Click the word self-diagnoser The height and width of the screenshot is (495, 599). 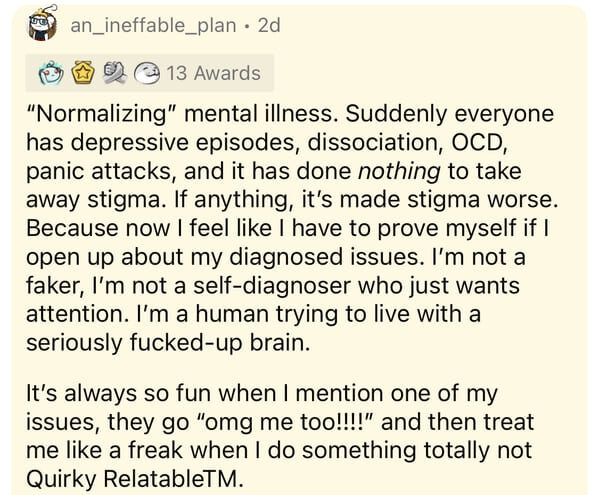tap(272, 286)
